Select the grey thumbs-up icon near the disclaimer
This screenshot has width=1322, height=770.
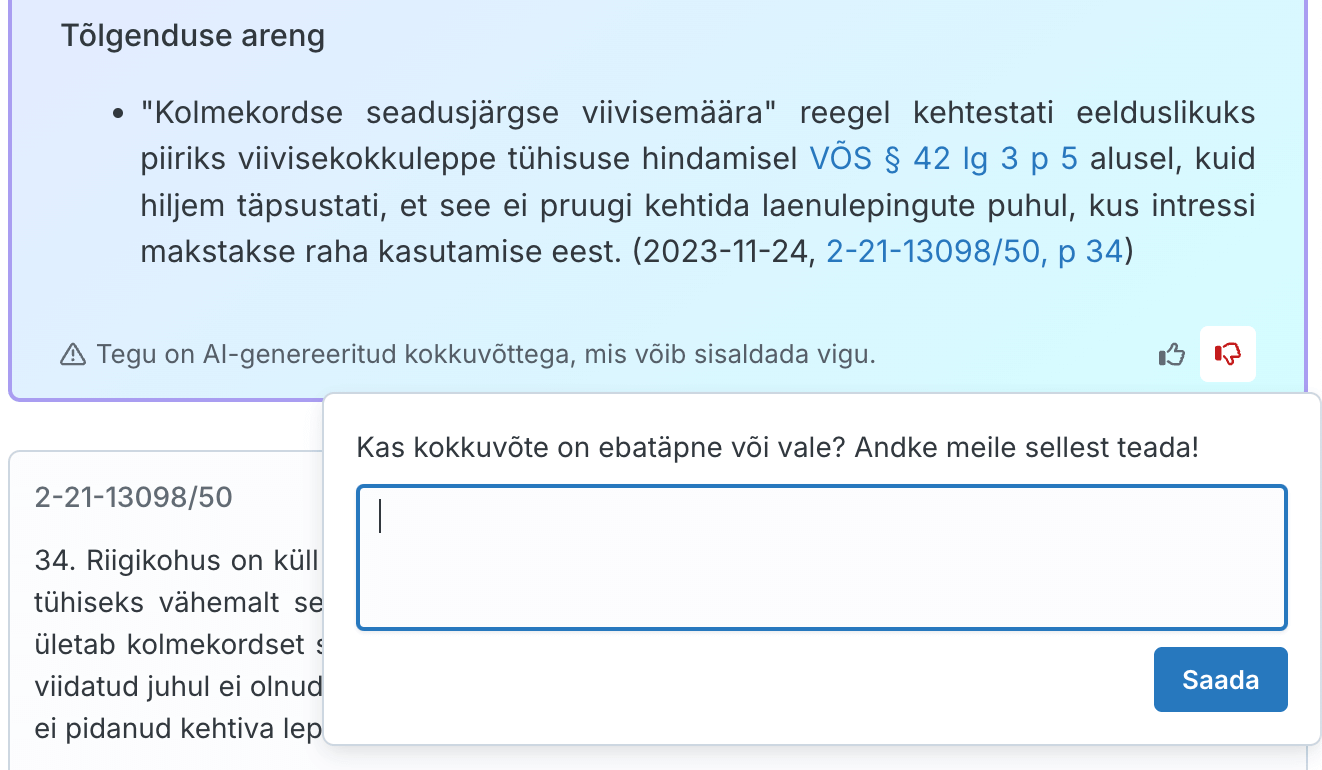(1171, 354)
